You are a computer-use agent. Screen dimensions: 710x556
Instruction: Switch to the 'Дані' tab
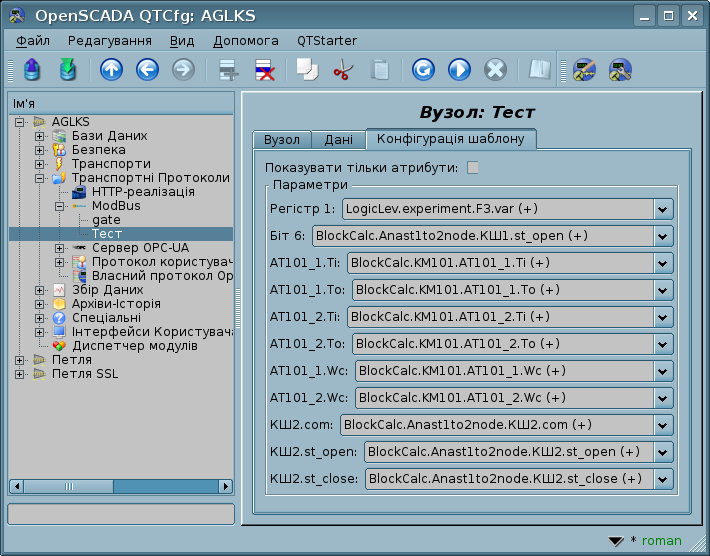338,140
